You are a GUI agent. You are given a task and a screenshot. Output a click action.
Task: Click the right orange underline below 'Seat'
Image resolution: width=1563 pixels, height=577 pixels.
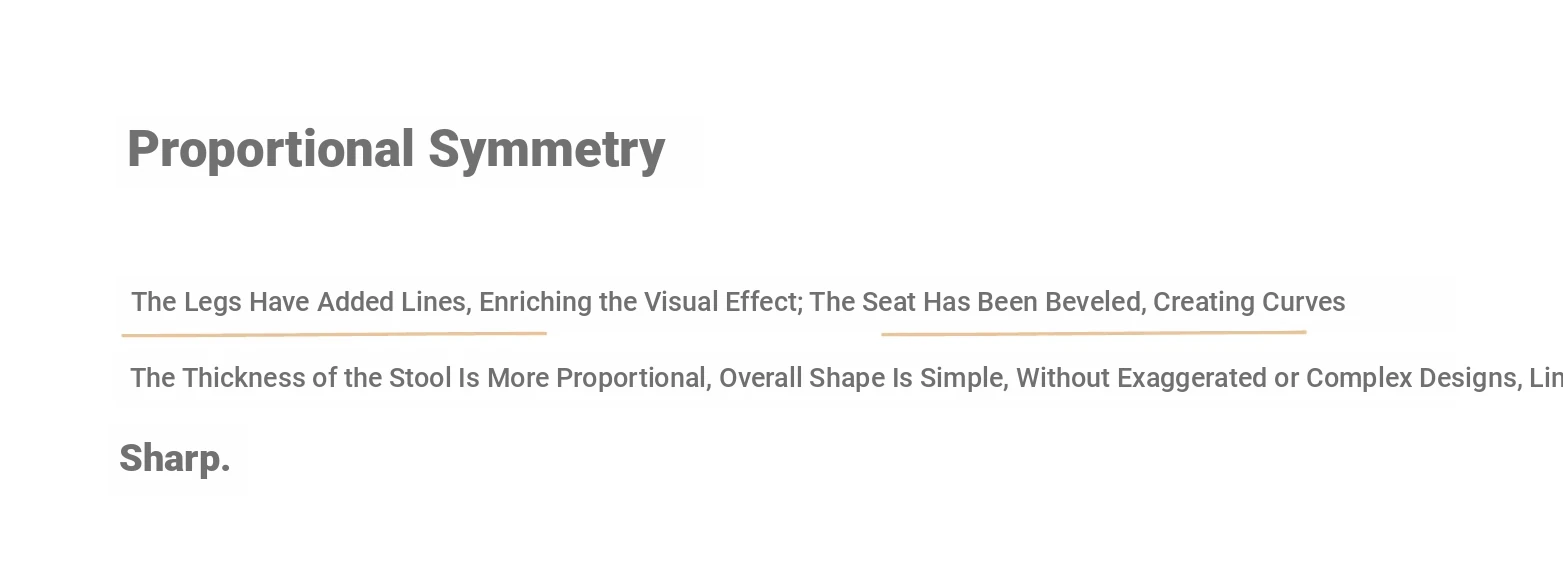coord(1094,333)
